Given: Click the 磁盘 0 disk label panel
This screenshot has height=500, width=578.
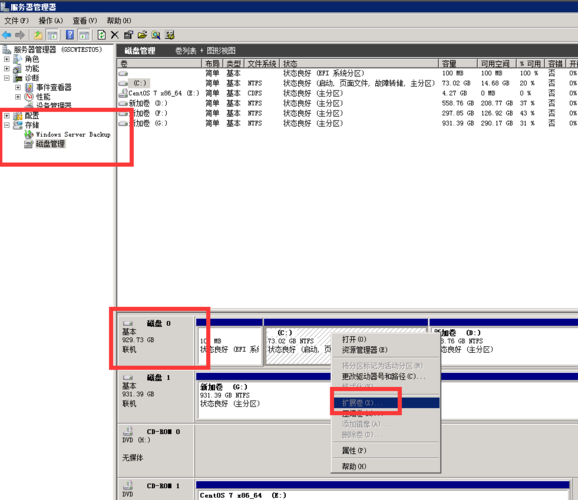Looking at the screenshot, I should [x=156, y=341].
